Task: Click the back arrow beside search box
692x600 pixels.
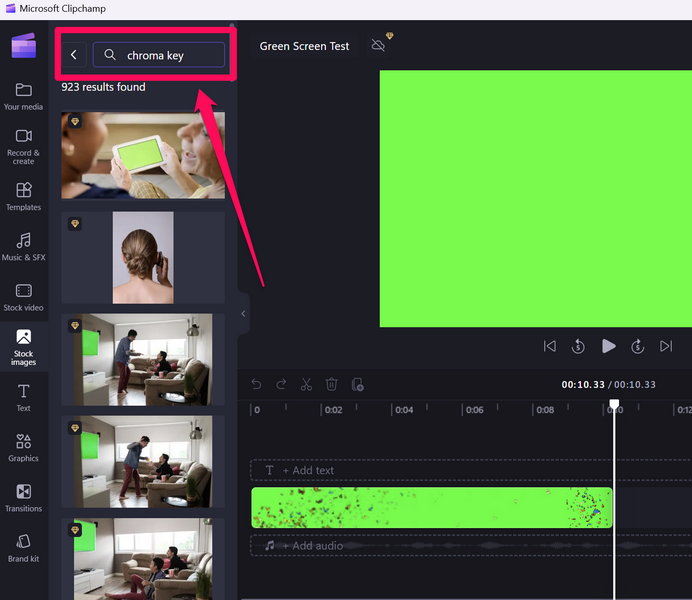Action: [74, 55]
